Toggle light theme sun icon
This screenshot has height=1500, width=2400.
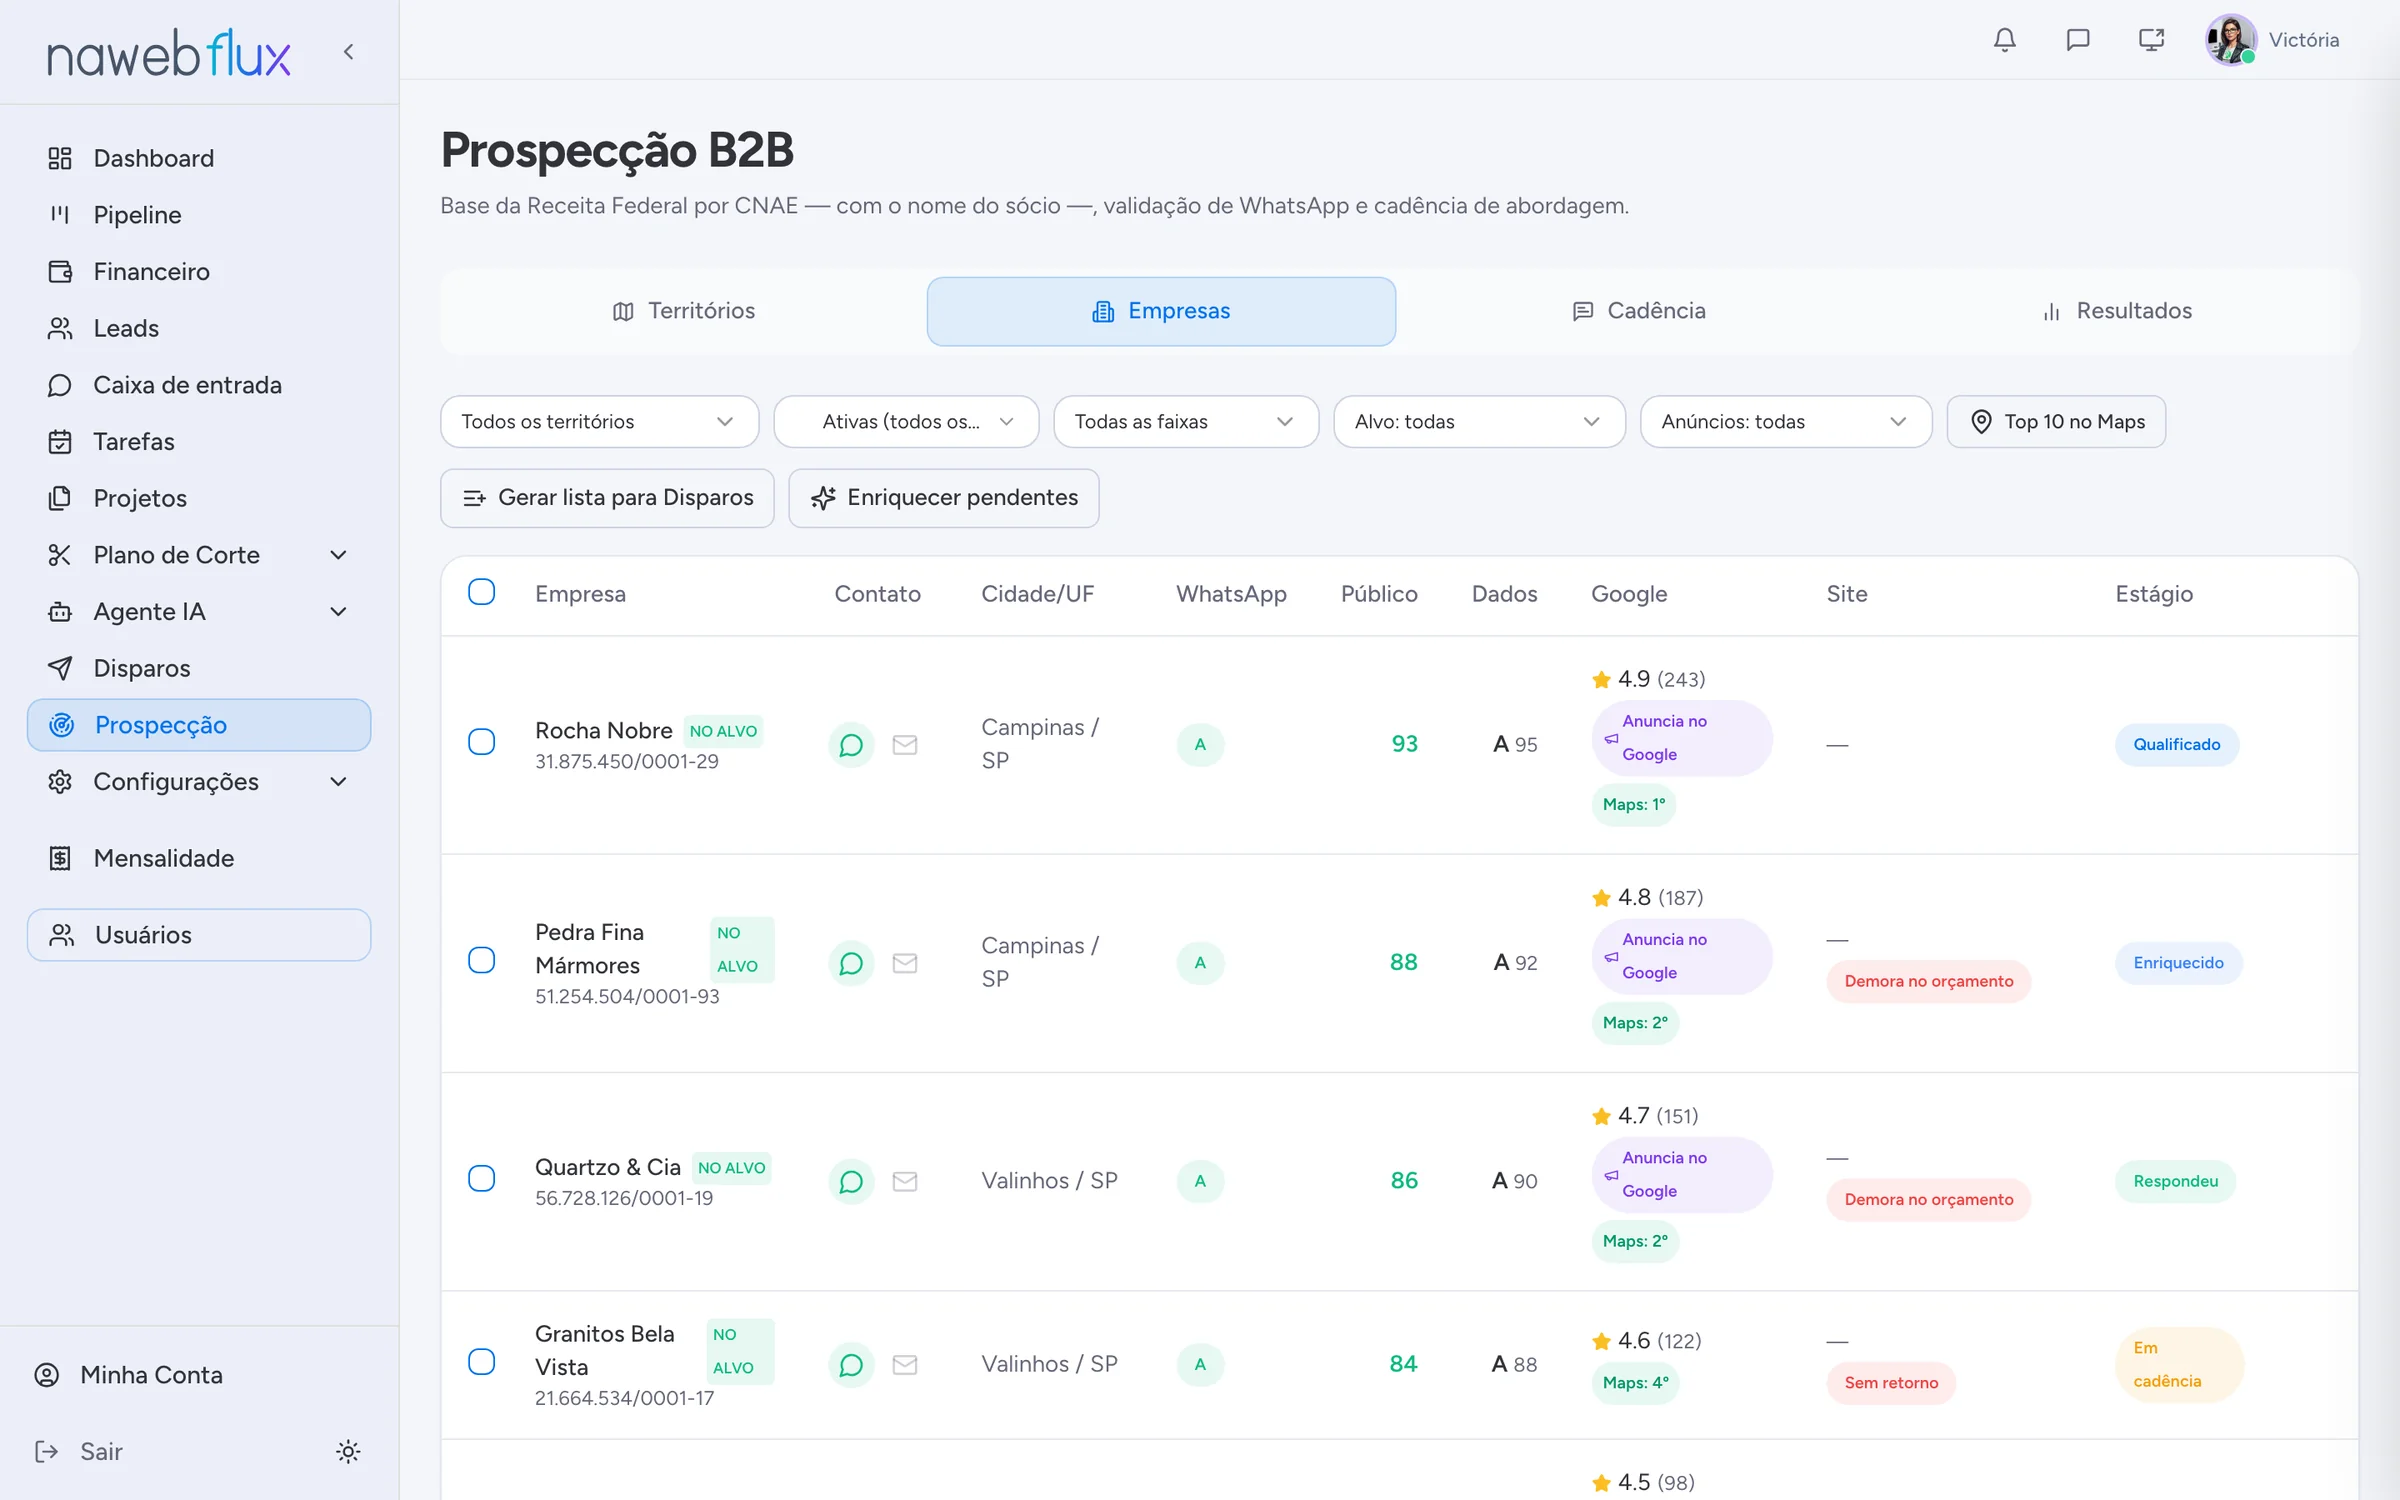[348, 1451]
